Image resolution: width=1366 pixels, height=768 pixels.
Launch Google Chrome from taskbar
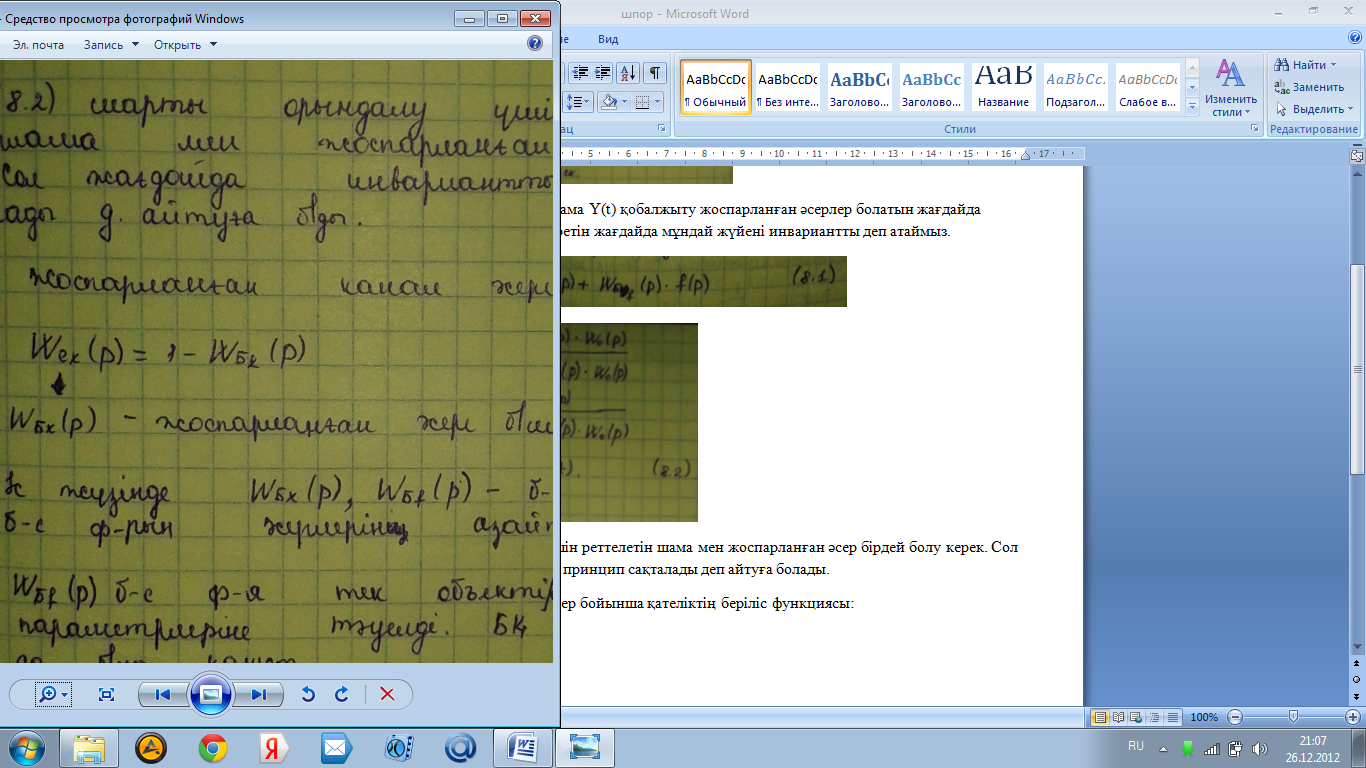[212, 748]
